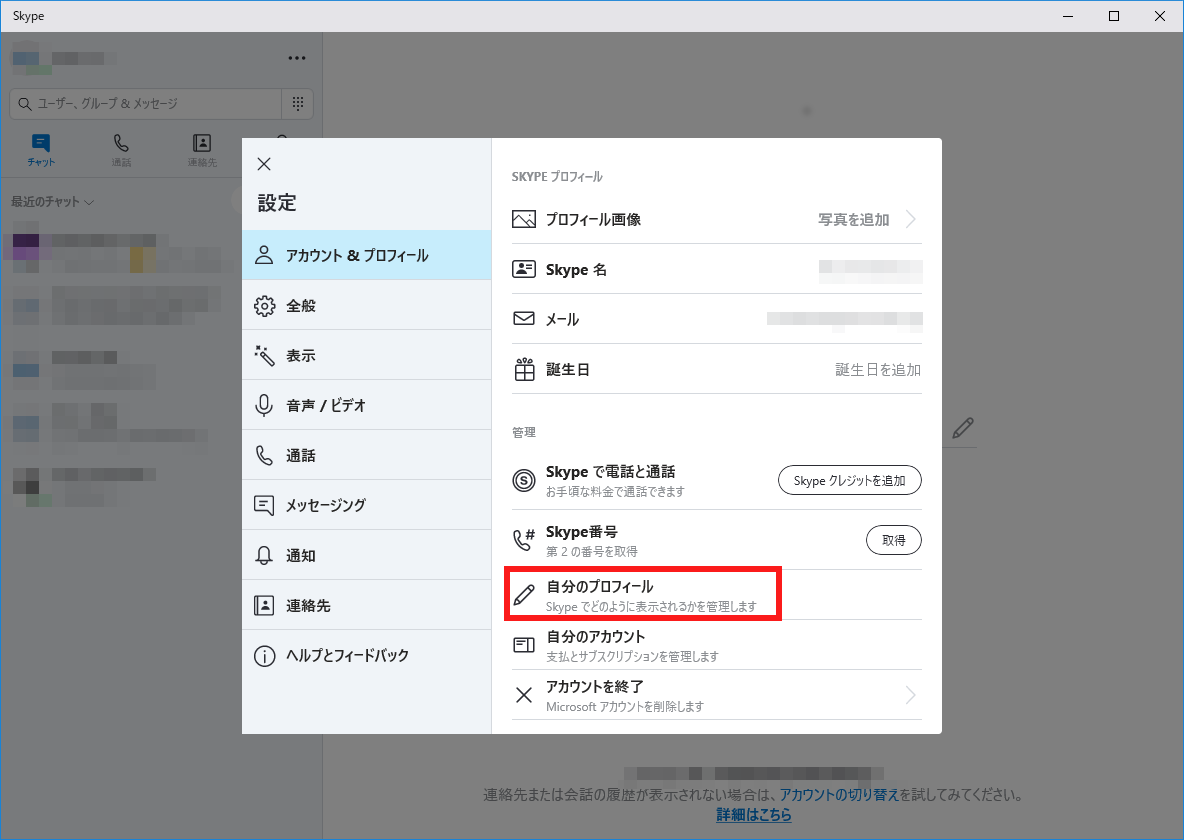Select the メール row
This screenshot has height=840, width=1184.
717,319
